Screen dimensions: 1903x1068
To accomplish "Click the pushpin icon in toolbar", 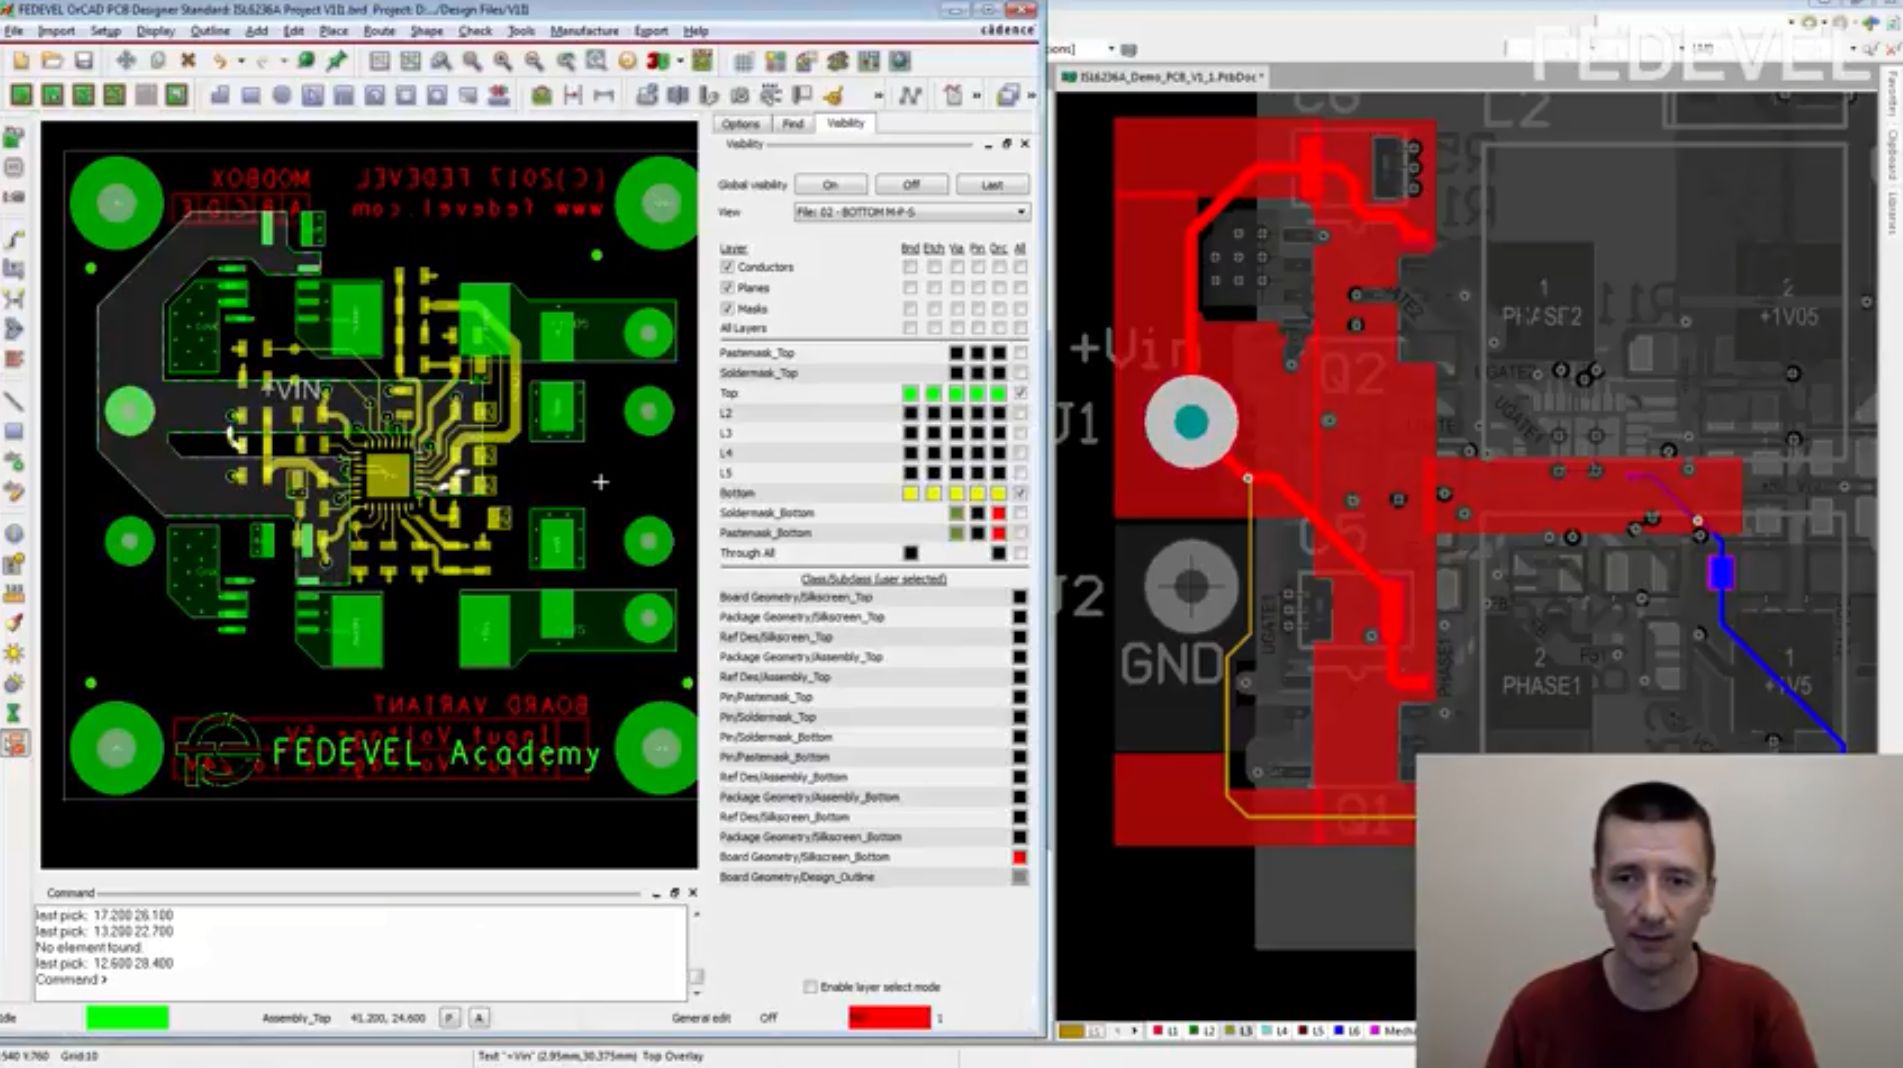I will pos(337,61).
